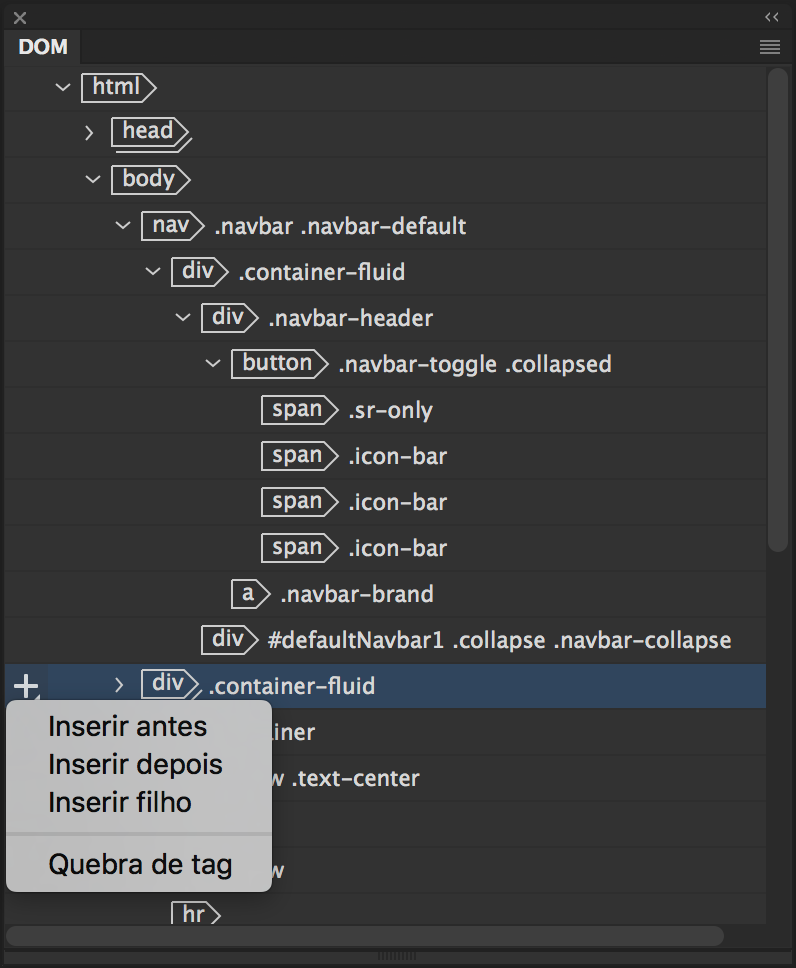Switch to the DOM tab
The width and height of the screenshot is (796, 968).
pos(43,47)
